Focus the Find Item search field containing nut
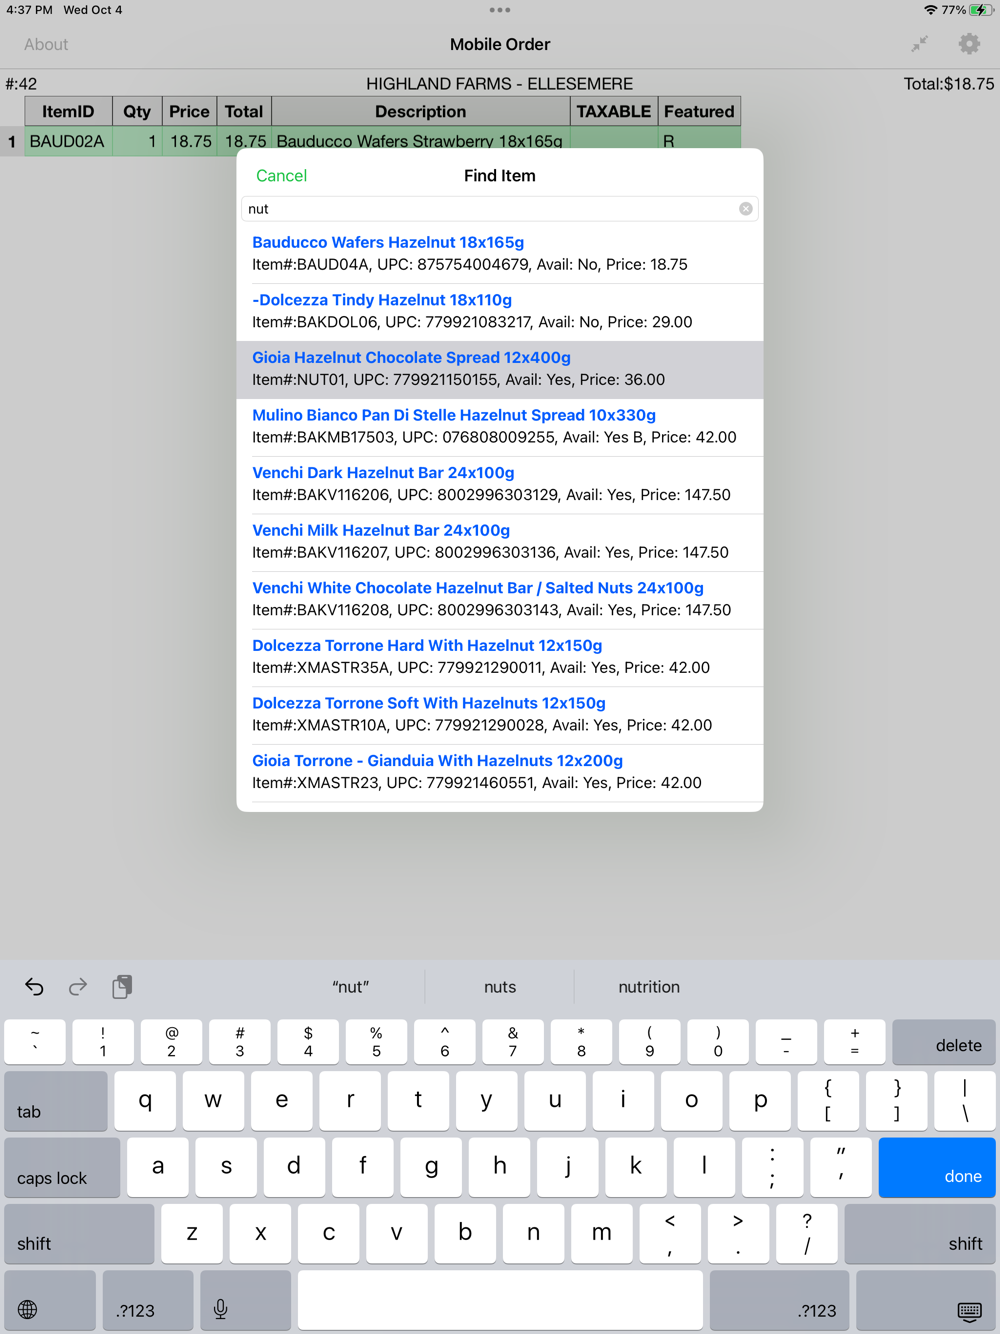The height and width of the screenshot is (1334, 1000). coord(499,209)
